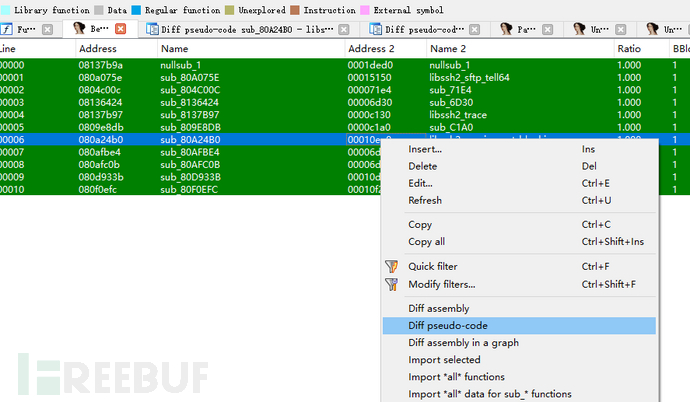The height and width of the screenshot is (402, 690).
Task: Click the Name 2 column header
Action: click(448, 48)
